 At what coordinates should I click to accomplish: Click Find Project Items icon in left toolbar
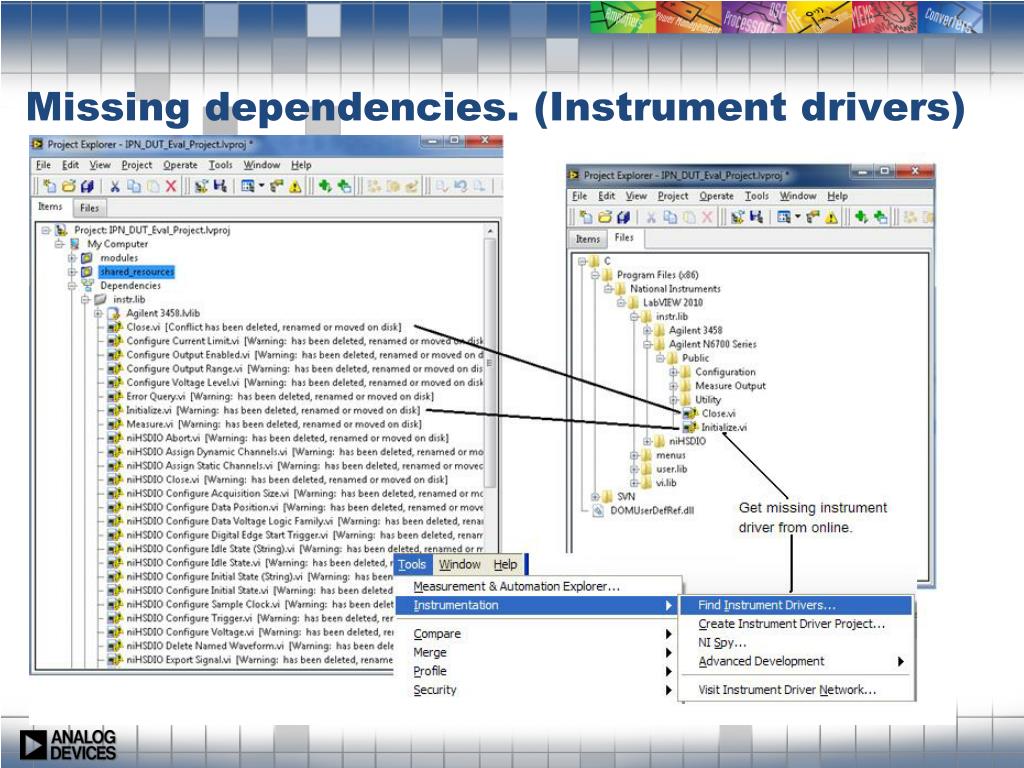click(277, 187)
